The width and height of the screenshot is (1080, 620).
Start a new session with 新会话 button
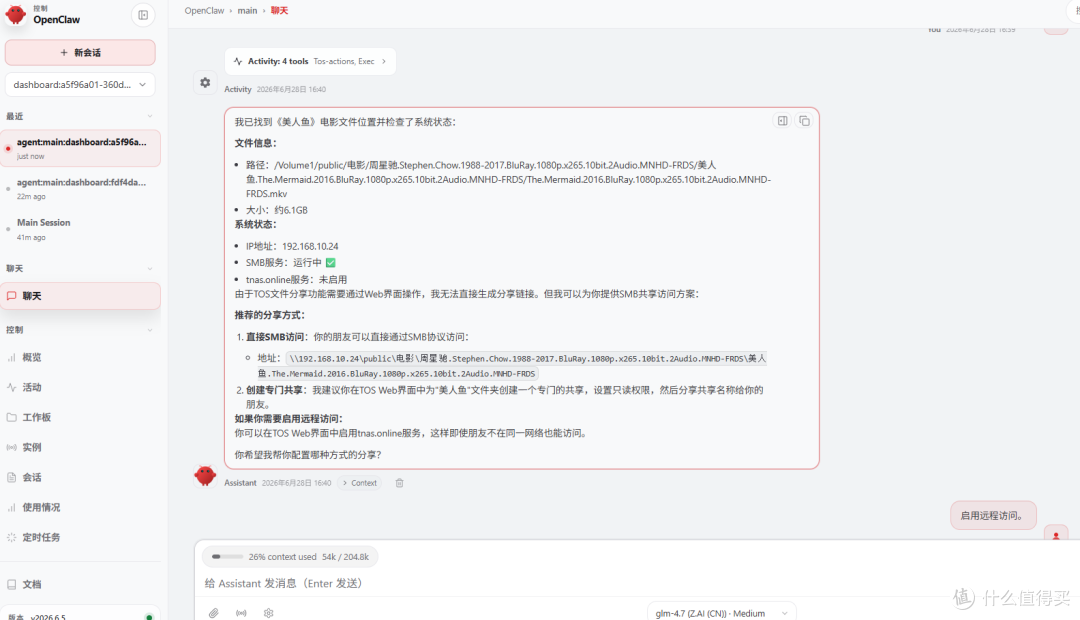point(80,52)
